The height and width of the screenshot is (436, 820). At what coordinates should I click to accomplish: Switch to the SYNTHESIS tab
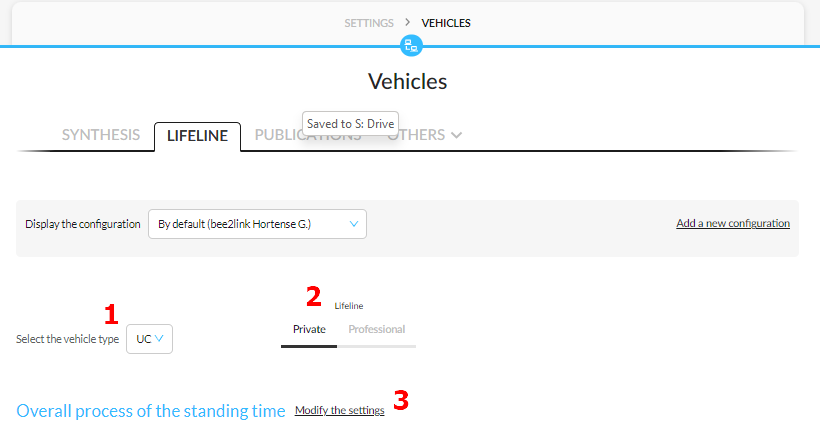coord(101,135)
